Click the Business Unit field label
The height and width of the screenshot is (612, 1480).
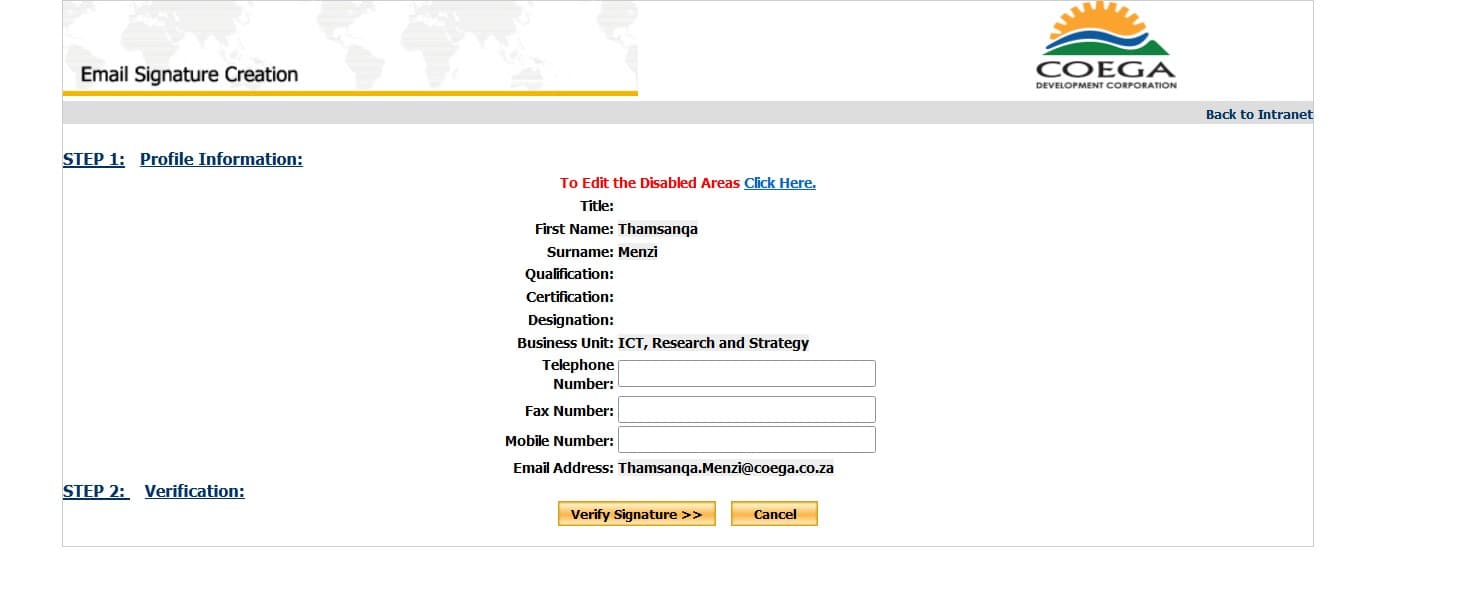coord(566,343)
